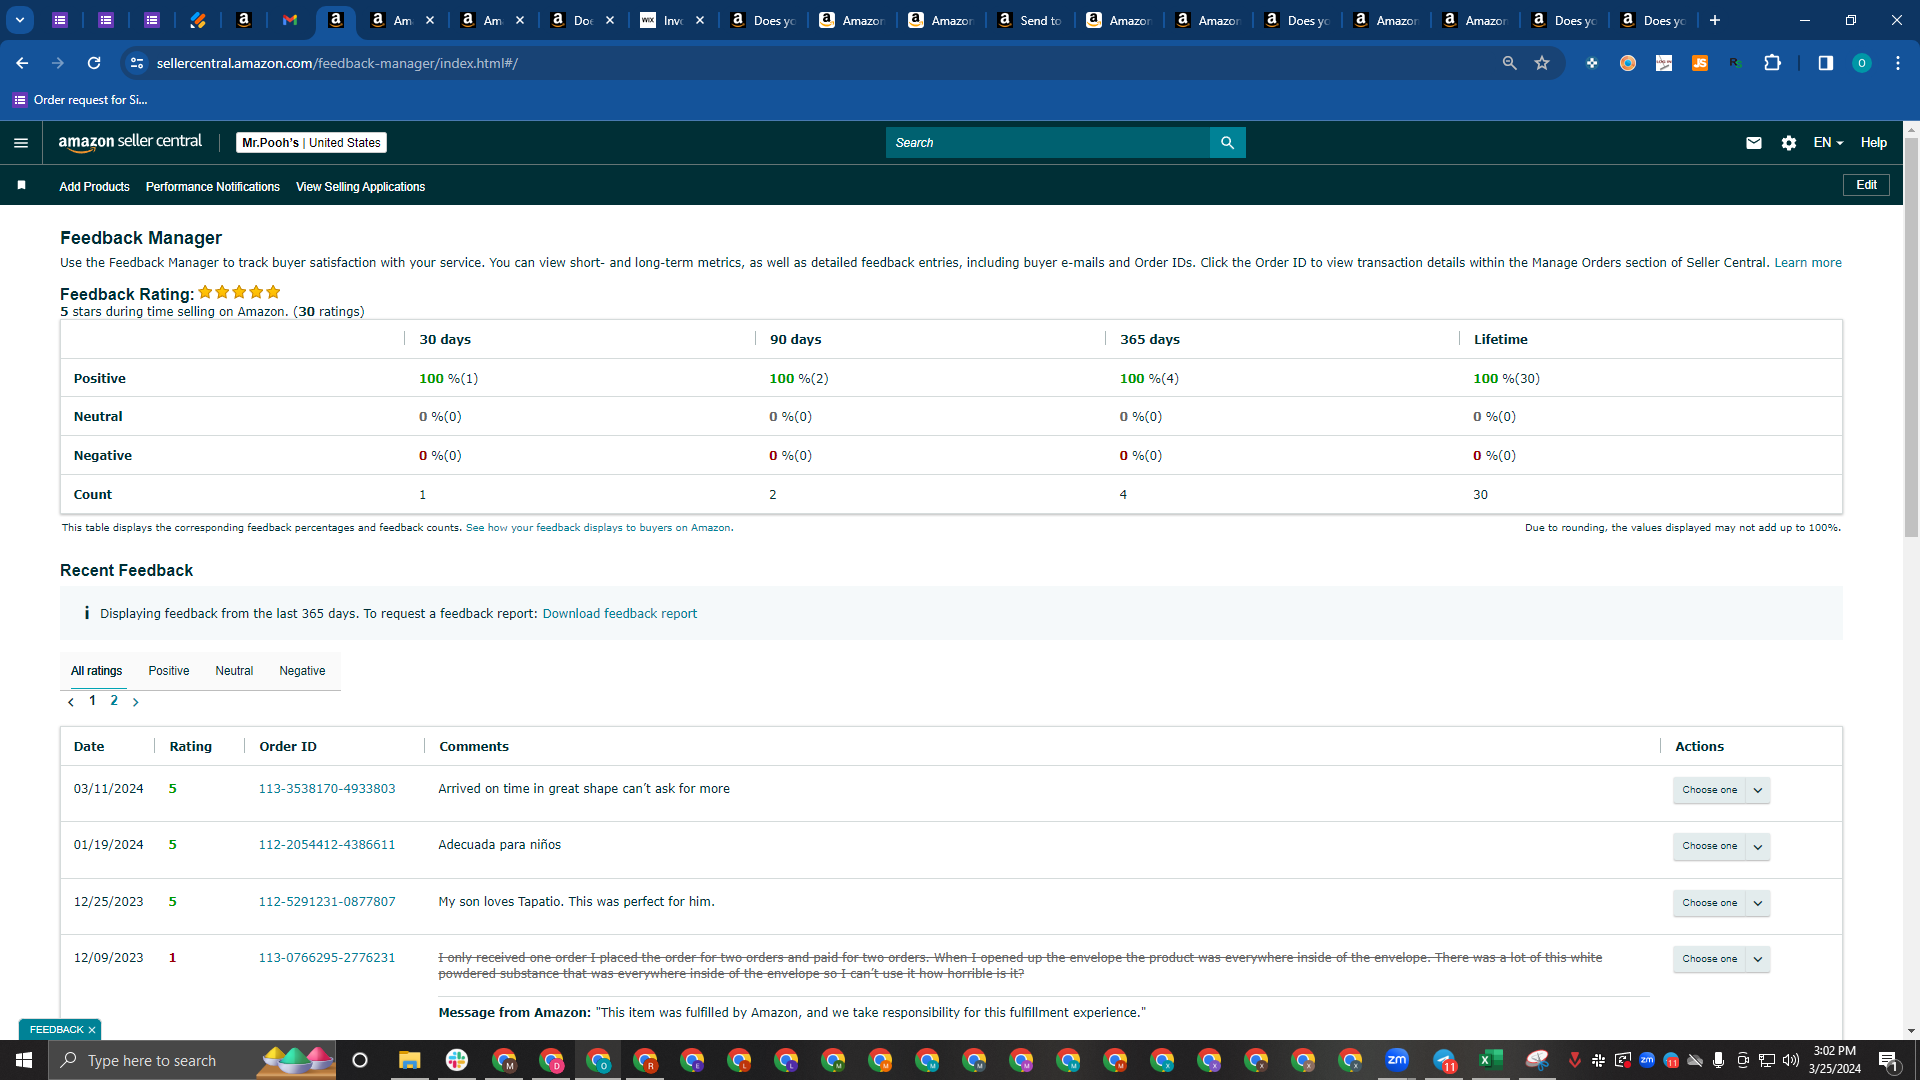Open View Selling Applications
Image resolution: width=1920 pixels, height=1080 pixels.
pos(360,187)
